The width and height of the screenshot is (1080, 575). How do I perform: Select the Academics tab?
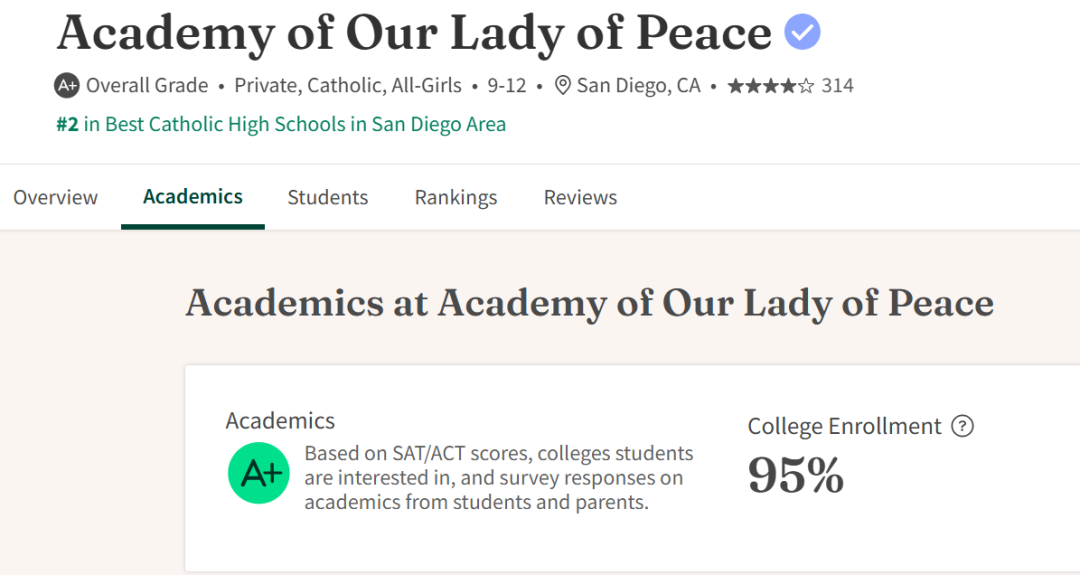193,196
